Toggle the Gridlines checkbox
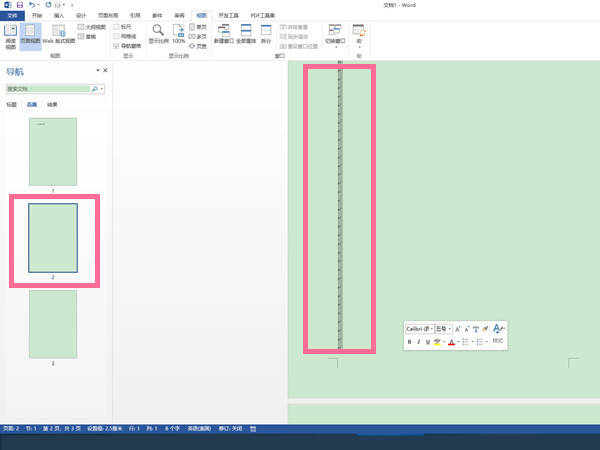The height and width of the screenshot is (450, 600). [x=116, y=36]
